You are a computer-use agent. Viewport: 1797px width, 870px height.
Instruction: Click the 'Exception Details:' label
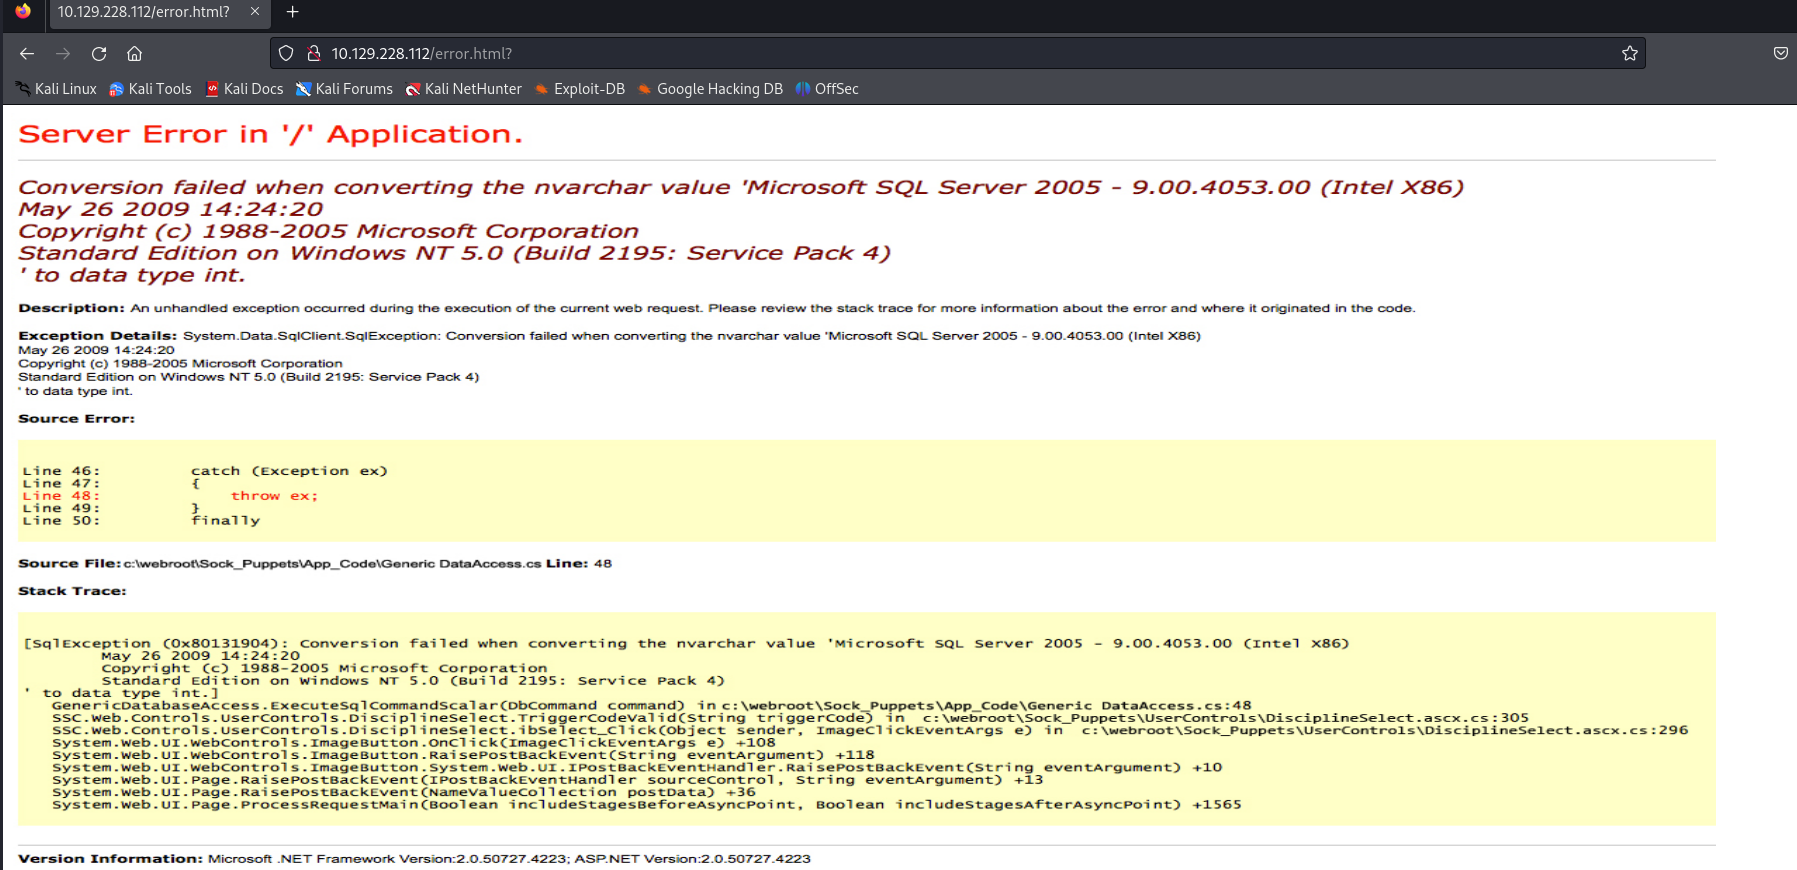pyautogui.click(x=97, y=336)
